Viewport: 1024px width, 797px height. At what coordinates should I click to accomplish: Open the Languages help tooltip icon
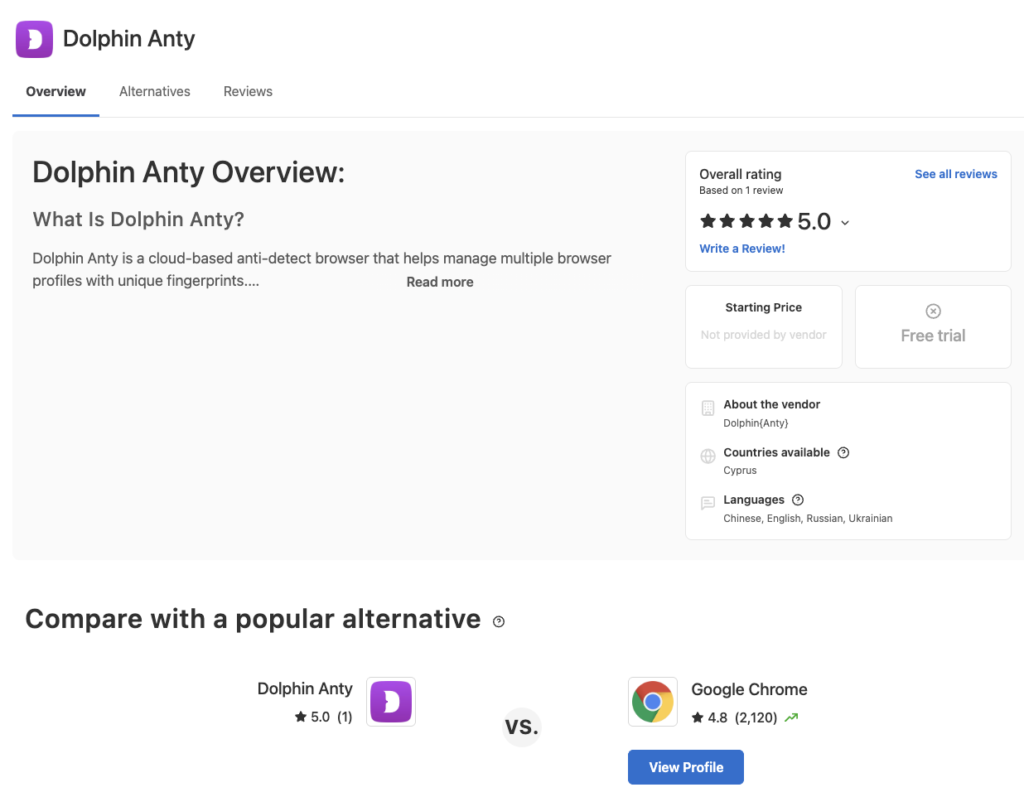797,500
